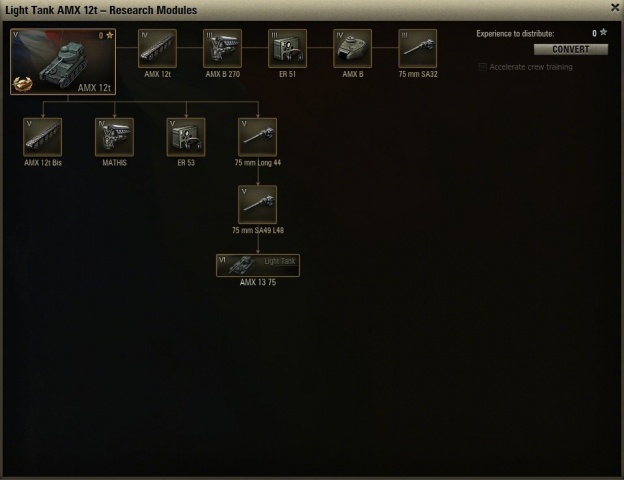624x480 pixels.
Task: Close the Research Modules window
Action: click(615, 8)
